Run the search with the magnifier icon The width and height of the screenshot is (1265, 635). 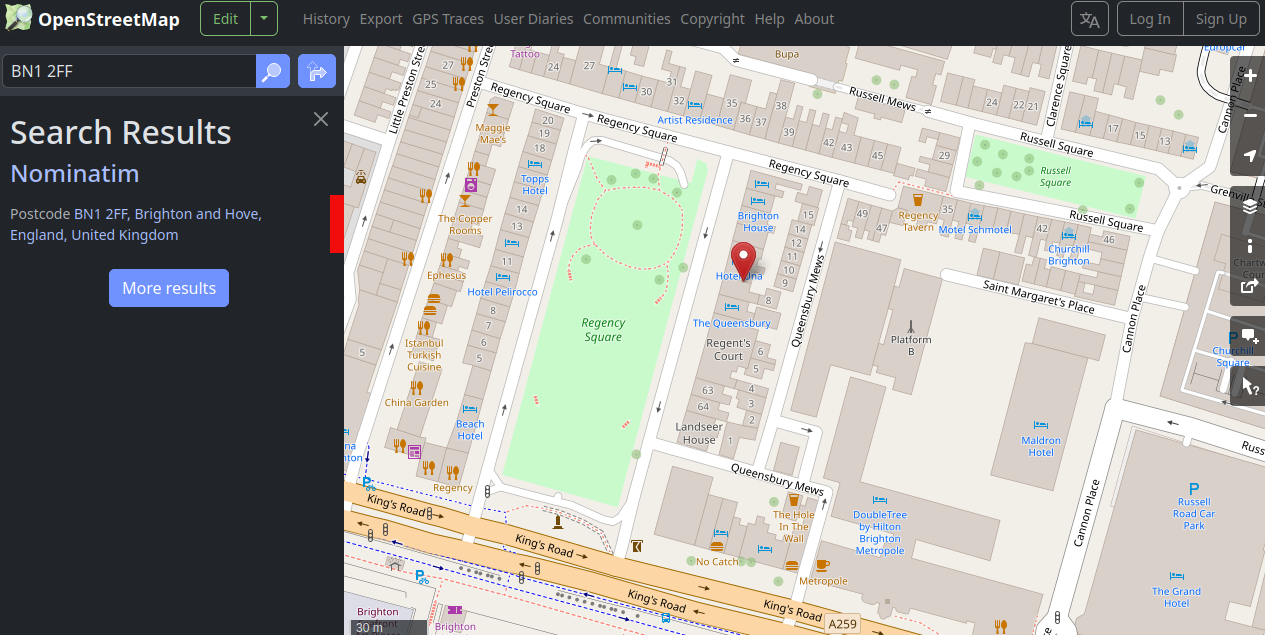pos(272,71)
